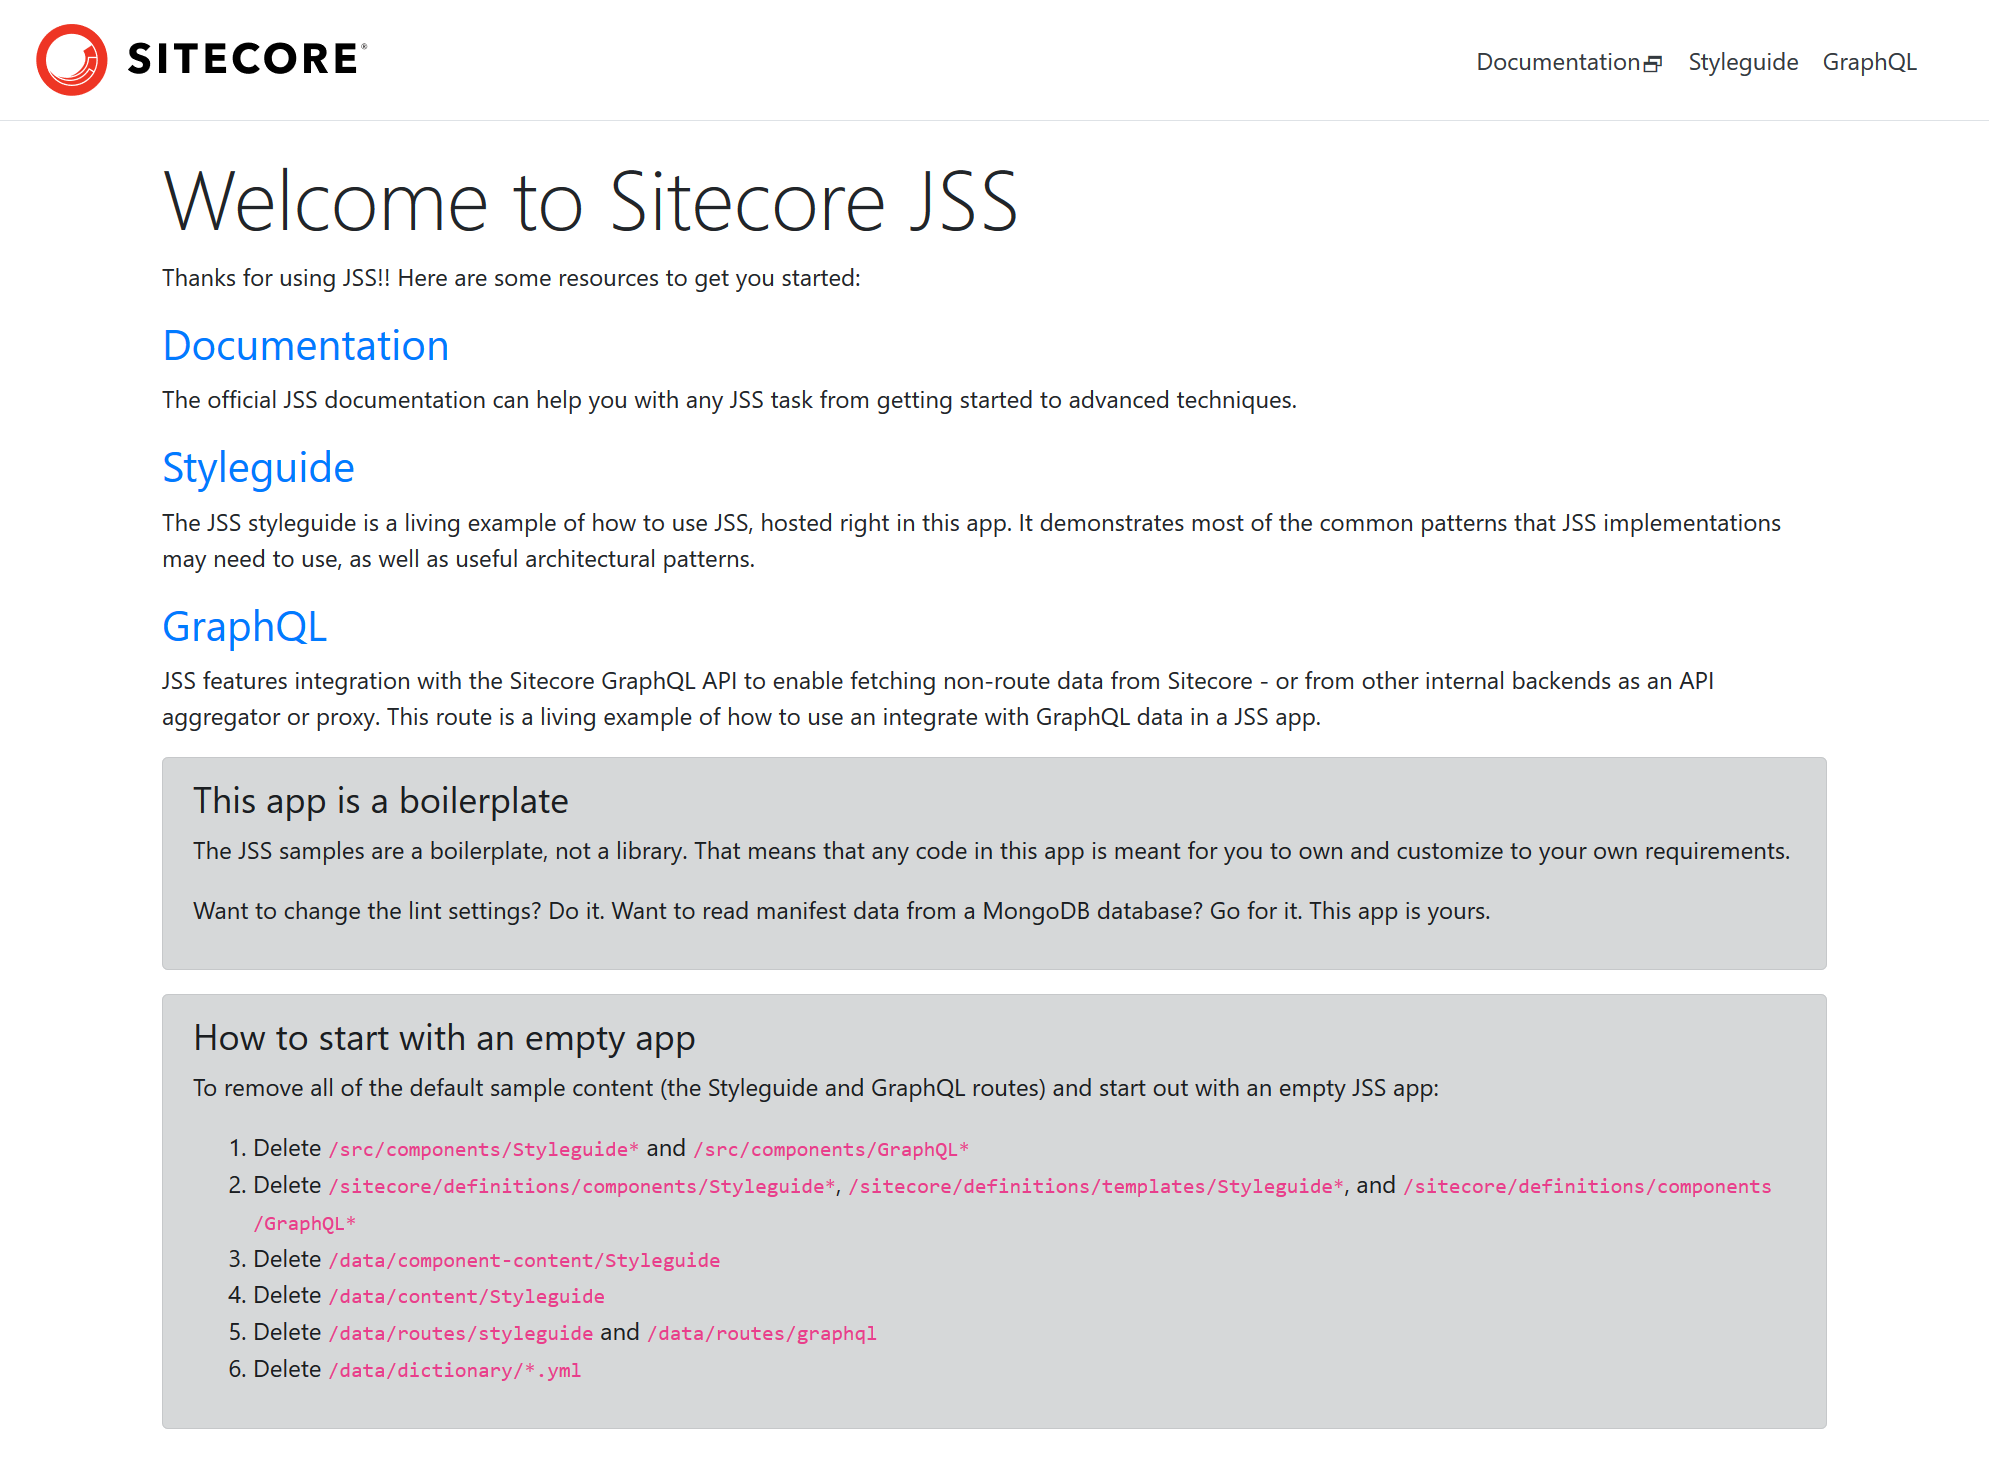This screenshot has width=1989, height=1459.
Task: Click the 'Want to change the lint settings?' paragraph
Action: click(841, 911)
